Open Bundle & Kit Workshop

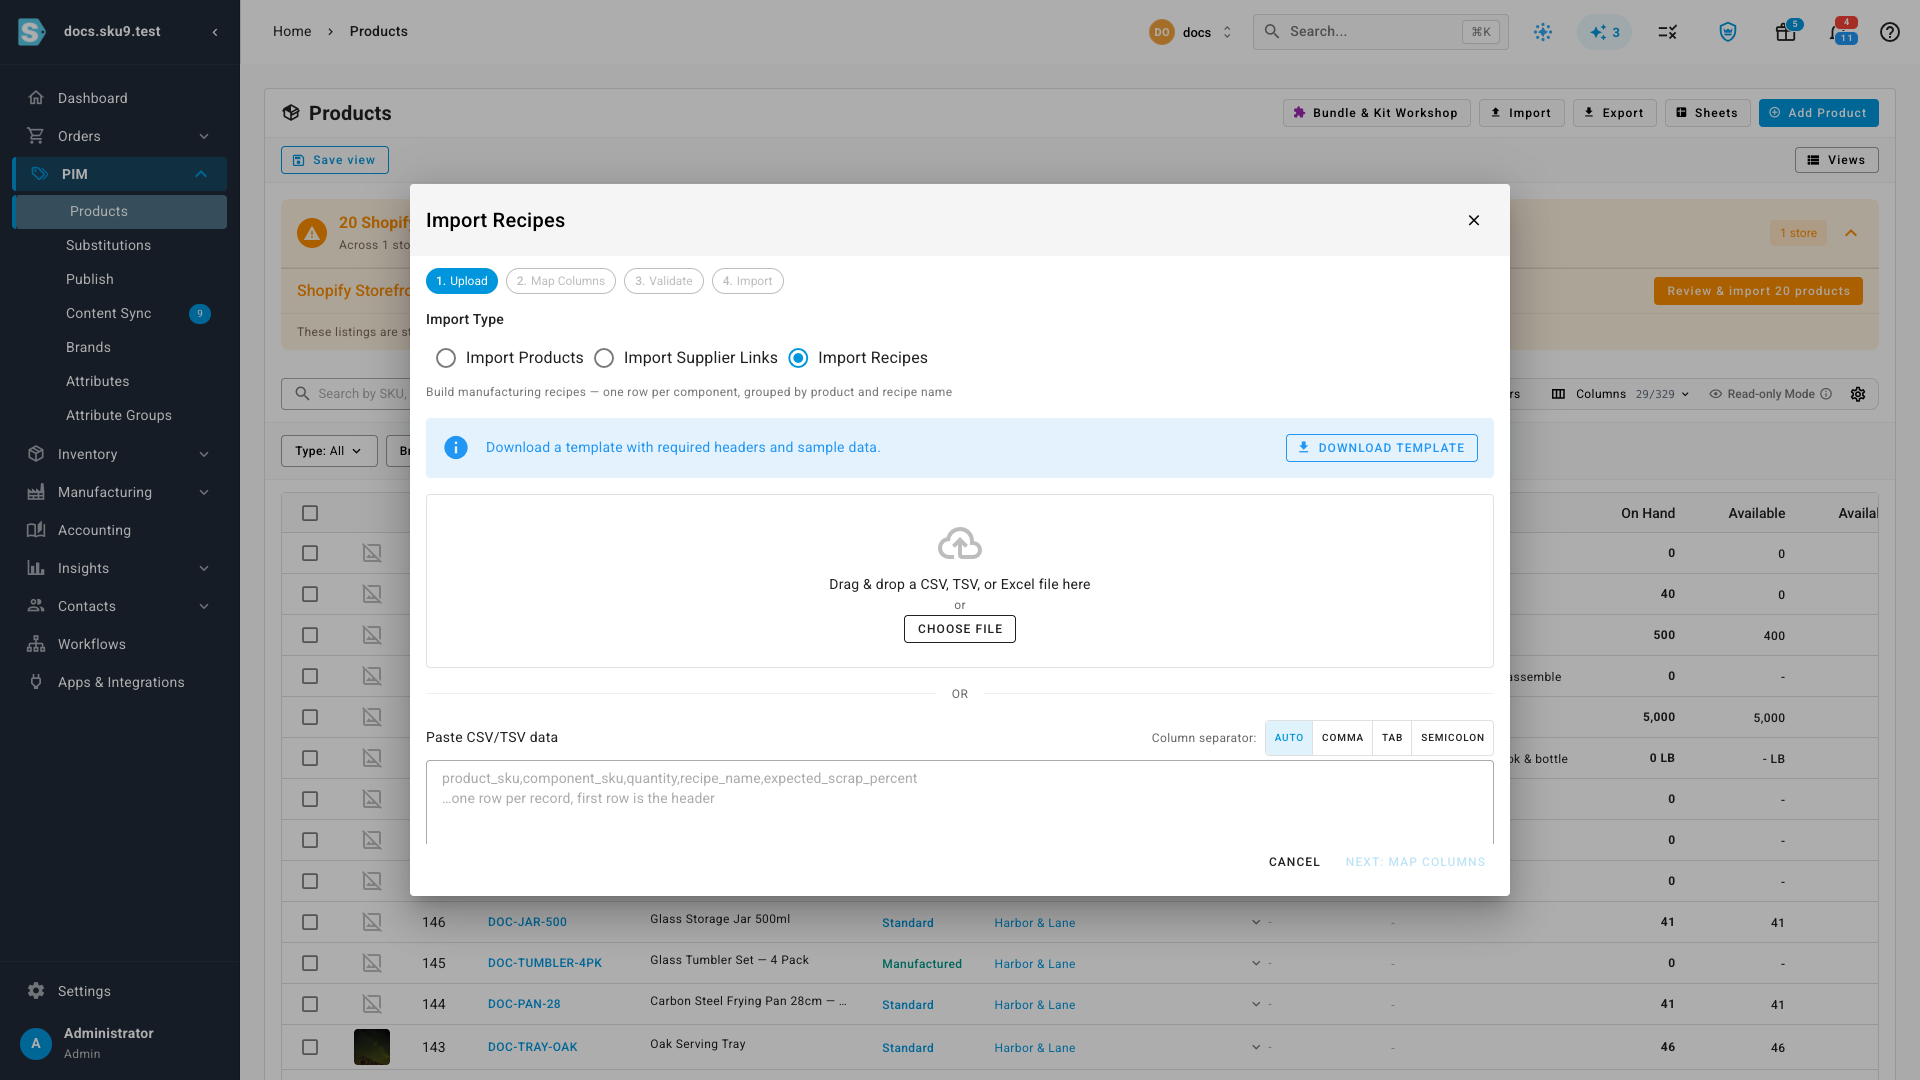(x=1376, y=113)
